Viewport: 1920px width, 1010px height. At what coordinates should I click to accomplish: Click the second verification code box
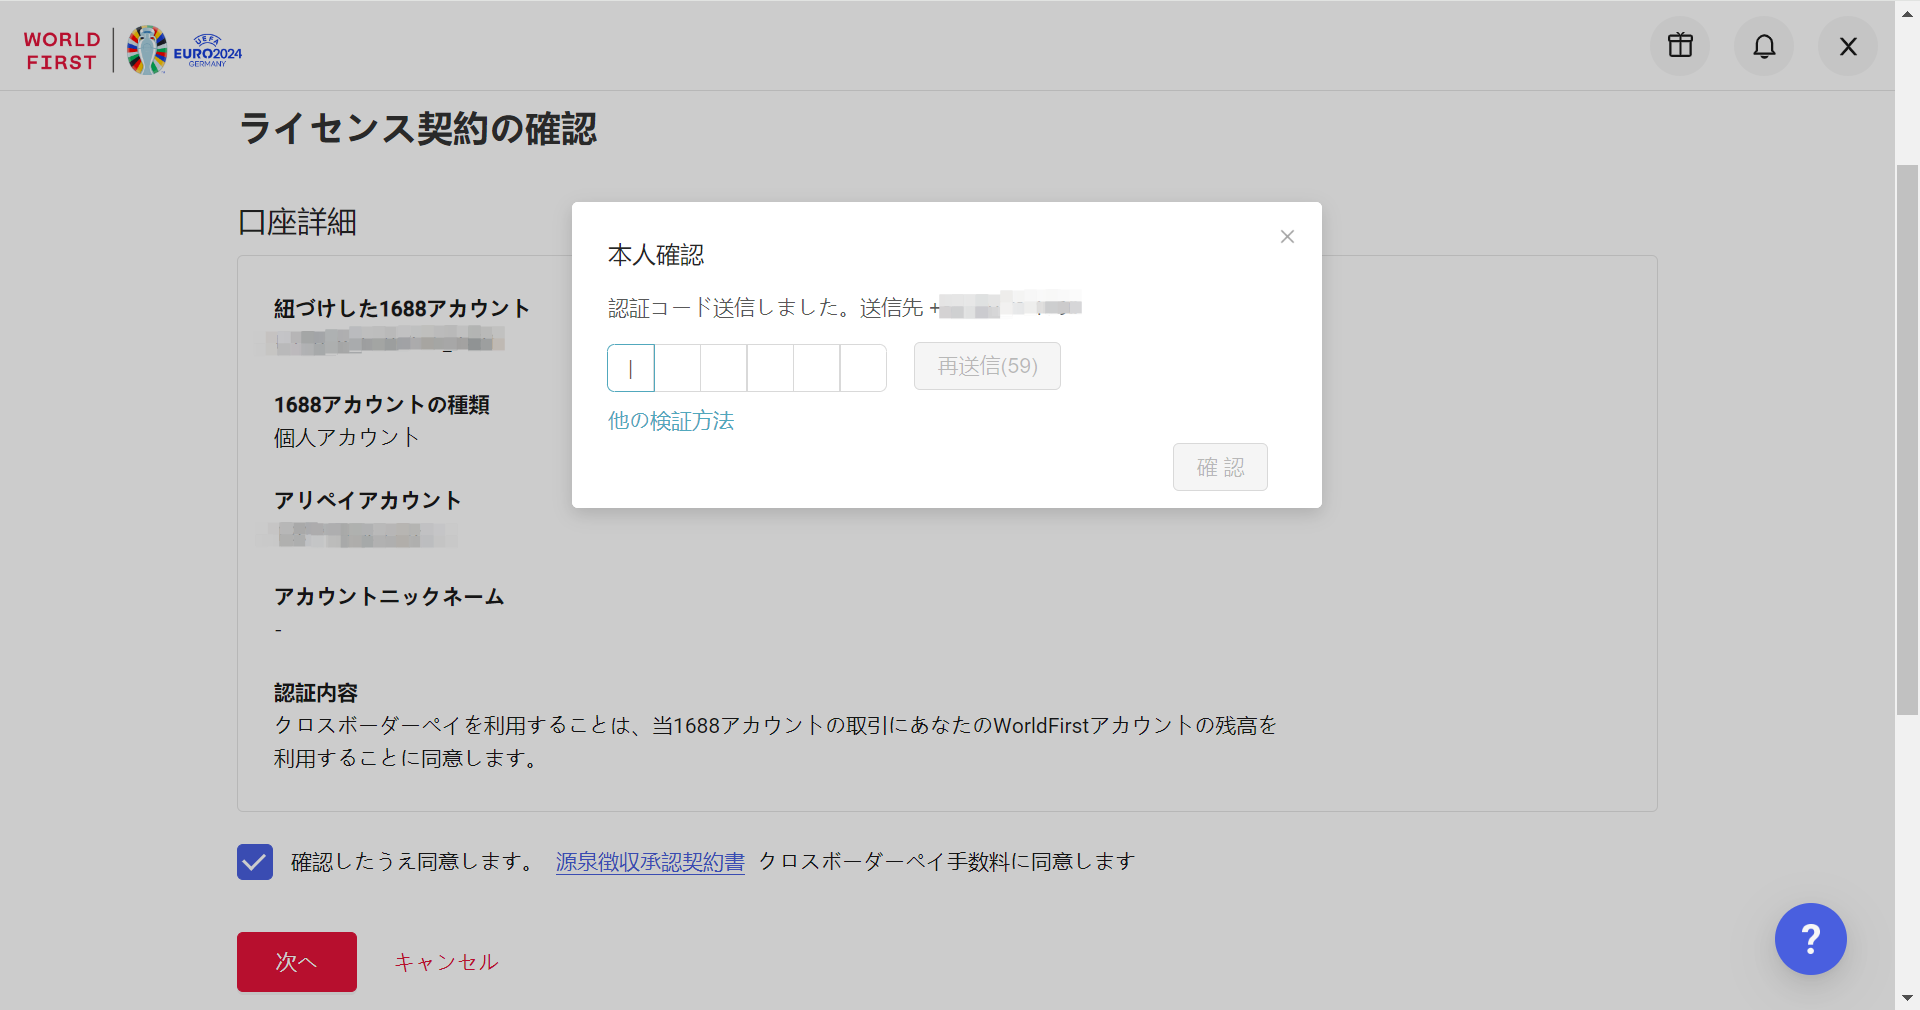[677, 368]
